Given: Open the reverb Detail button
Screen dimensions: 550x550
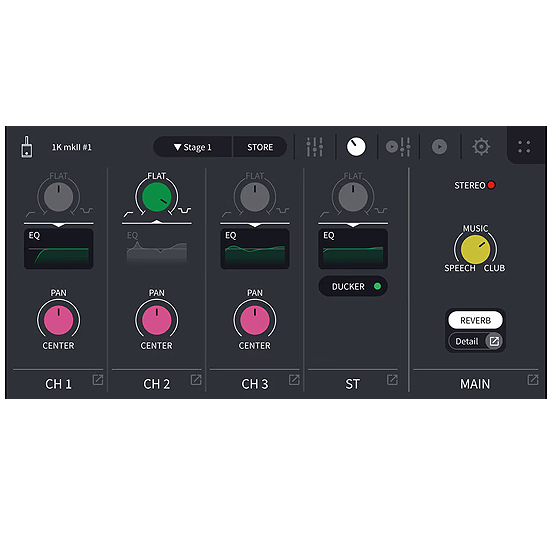Looking at the screenshot, I should (475, 341).
